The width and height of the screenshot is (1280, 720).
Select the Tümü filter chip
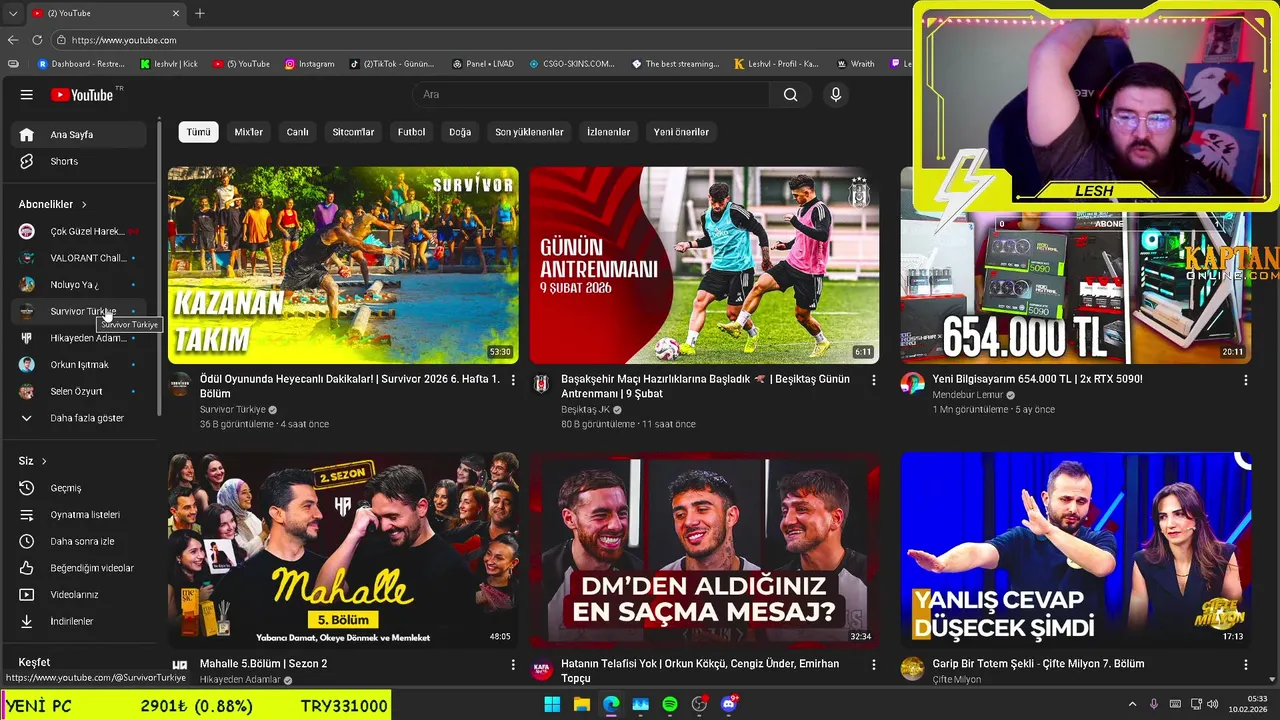198,132
